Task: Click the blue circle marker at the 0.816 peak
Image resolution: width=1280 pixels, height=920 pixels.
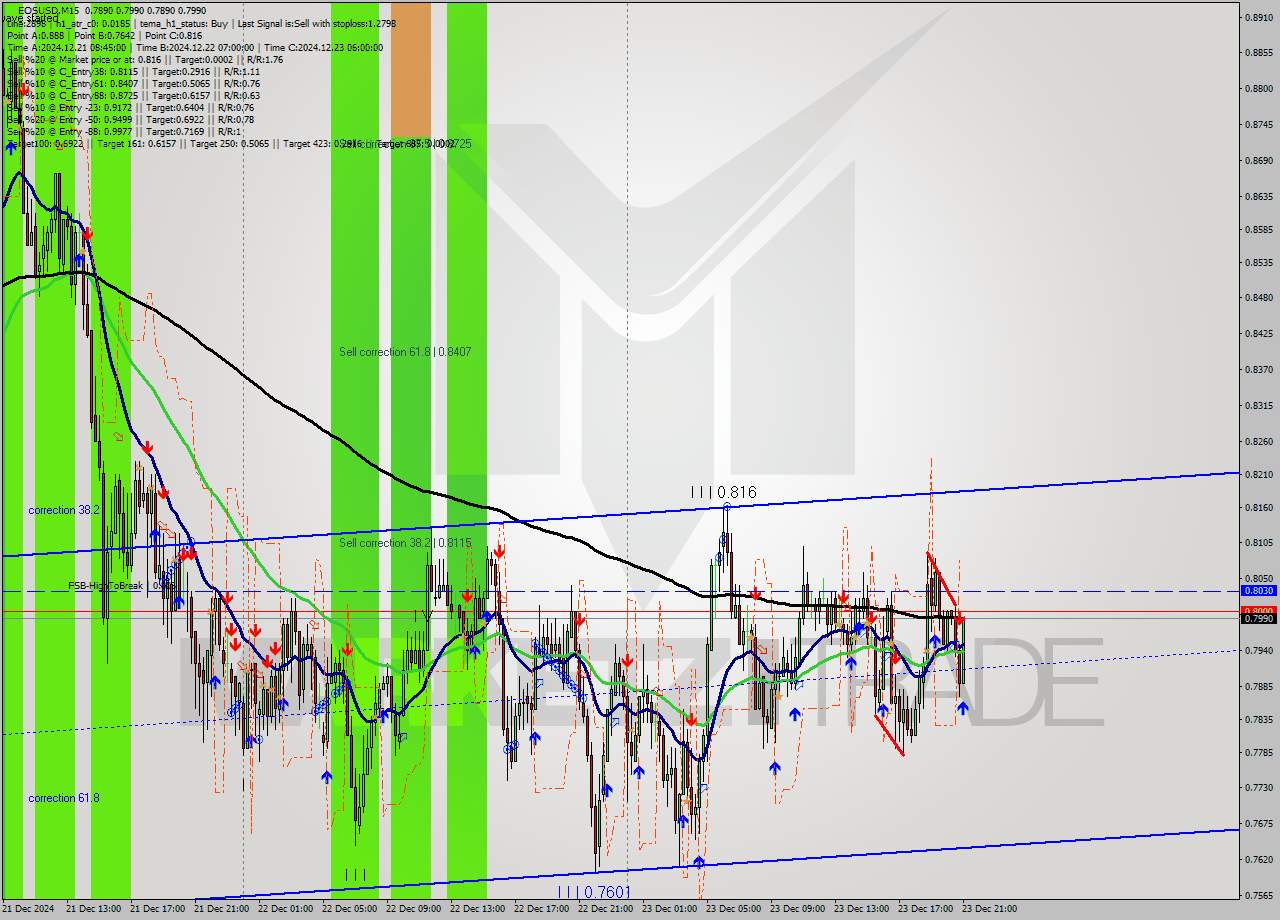Action: tap(726, 507)
